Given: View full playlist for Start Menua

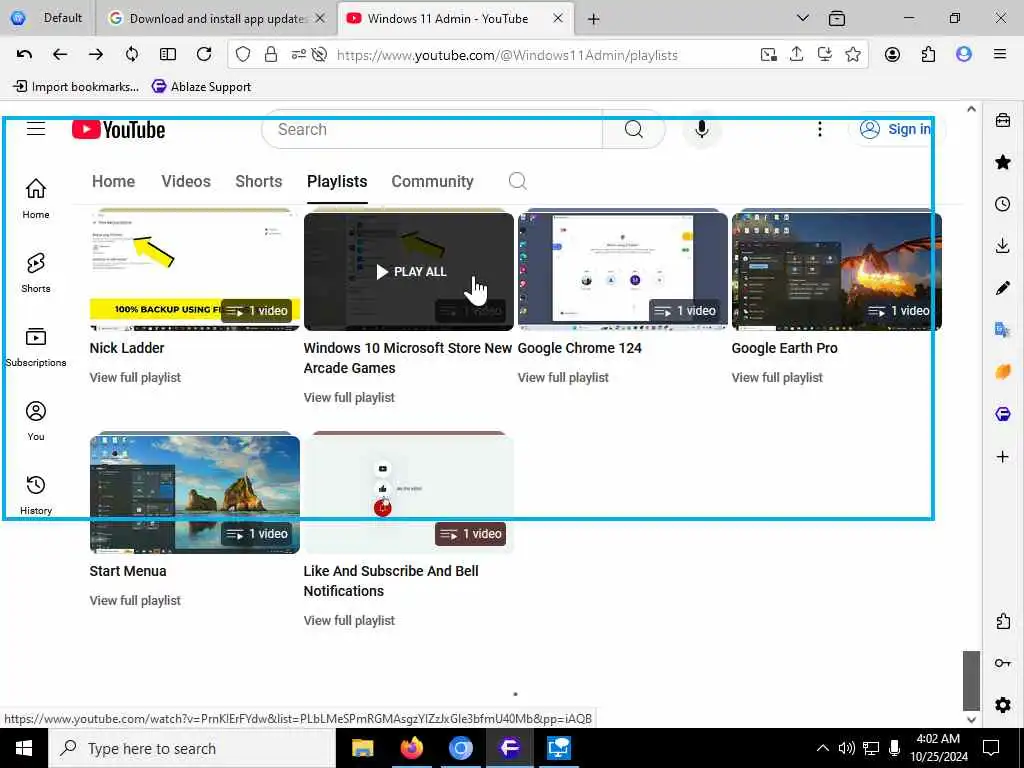Looking at the screenshot, I should [x=135, y=600].
